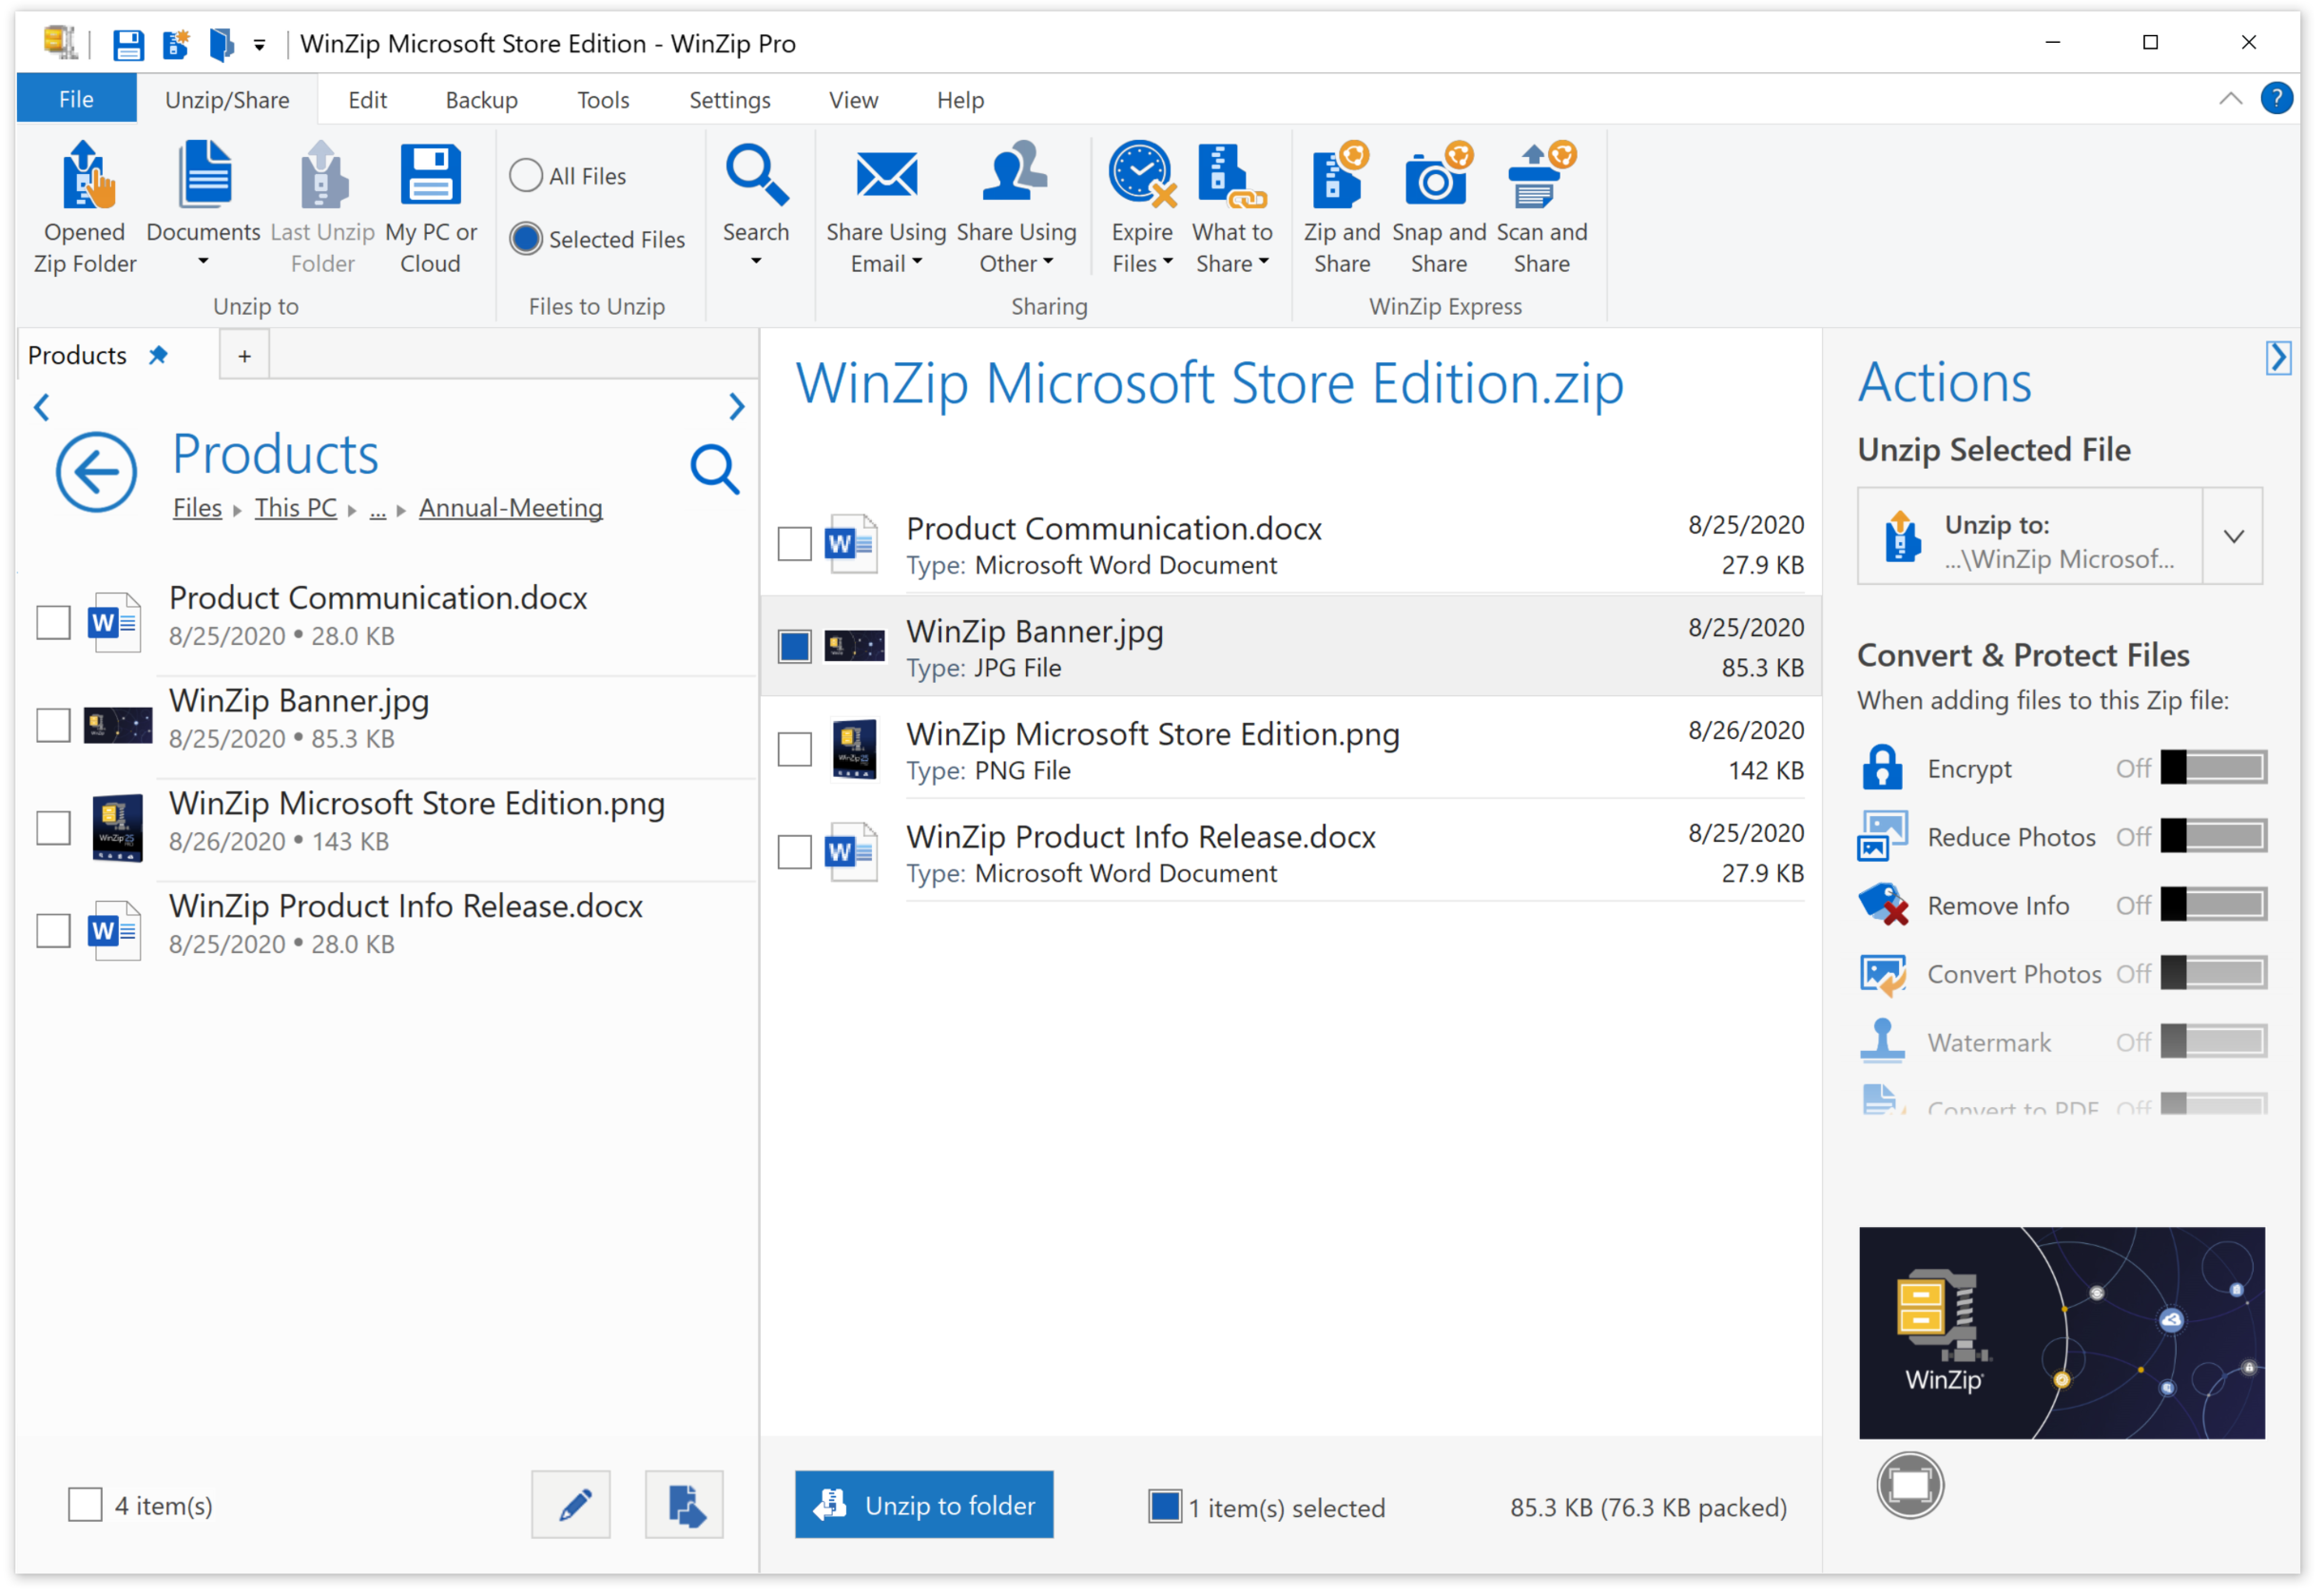Click the This PC breadcrumb link

click(x=295, y=508)
